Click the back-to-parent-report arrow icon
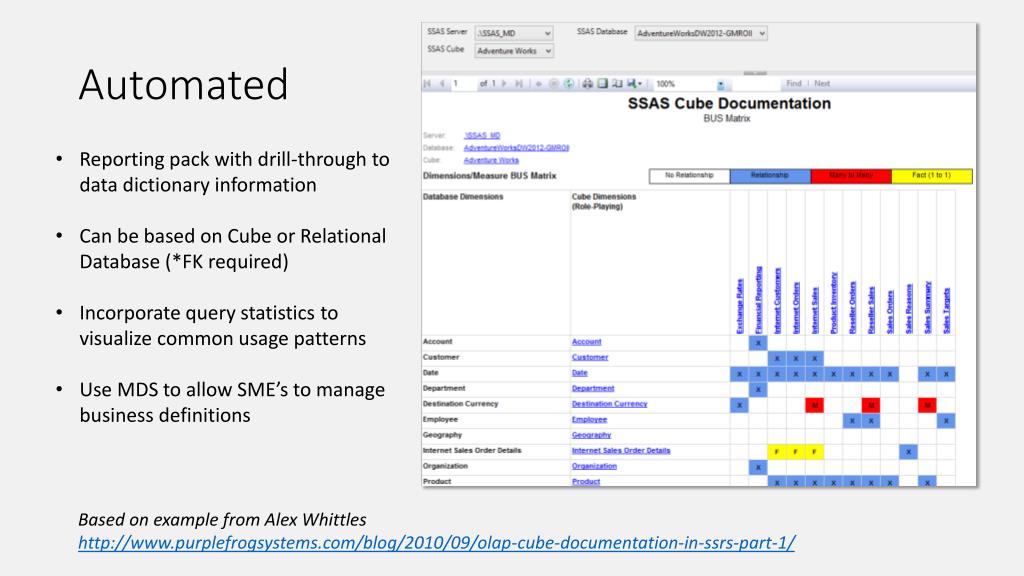Image resolution: width=1024 pixels, height=576 pixels. point(539,84)
